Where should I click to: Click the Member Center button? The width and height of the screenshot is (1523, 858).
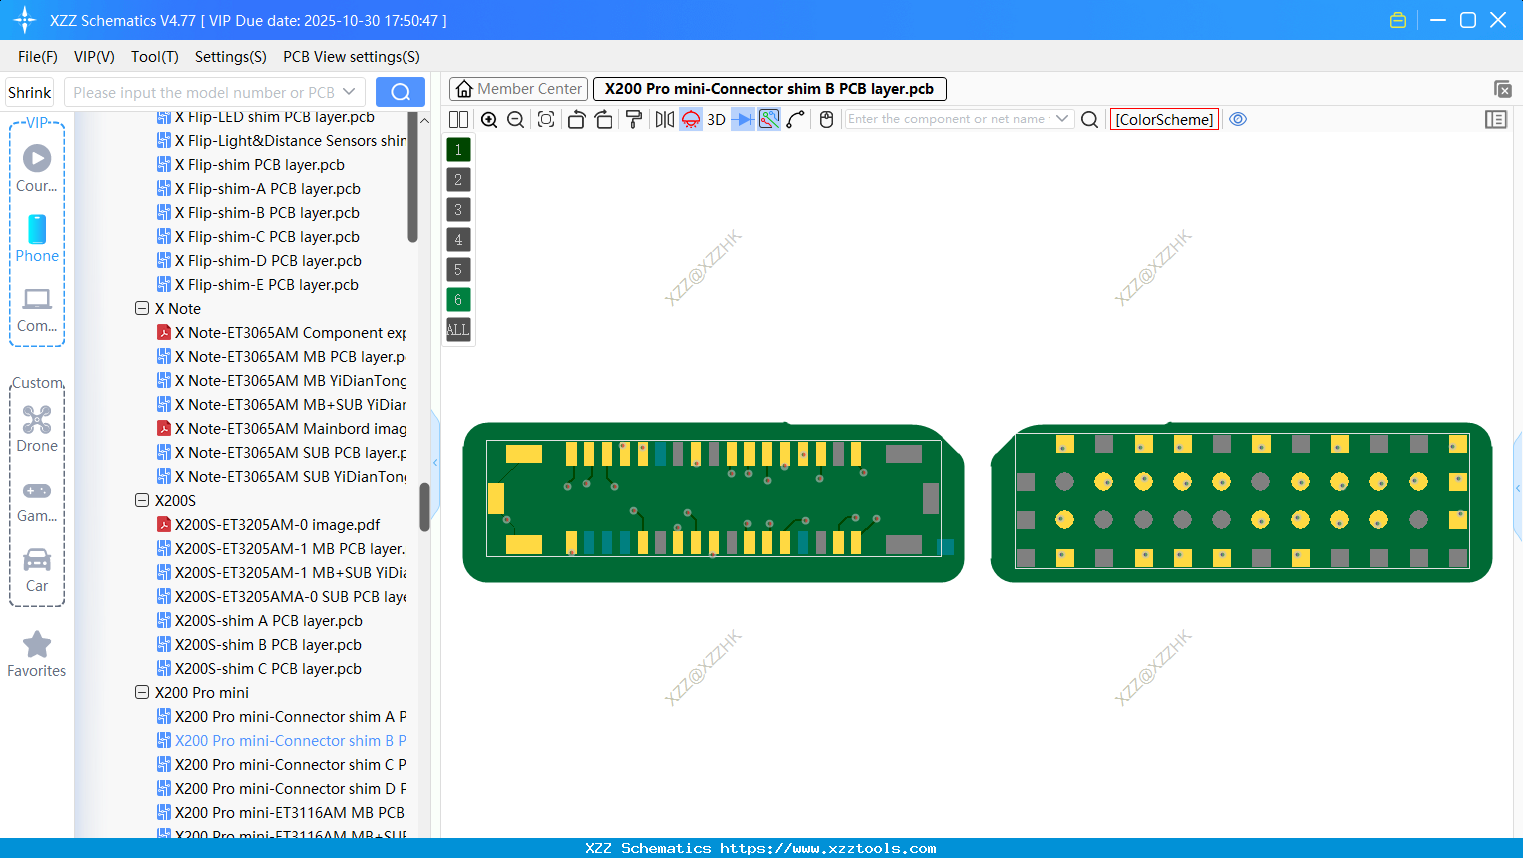click(x=518, y=88)
